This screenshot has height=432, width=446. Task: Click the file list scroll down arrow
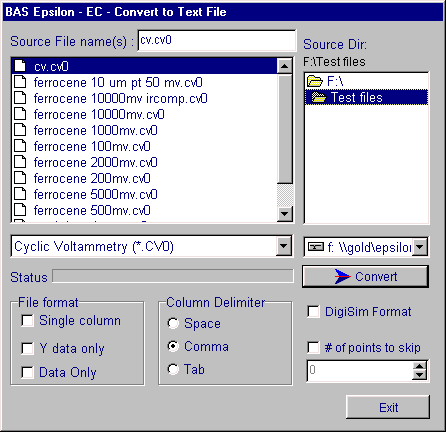(x=285, y=213)
